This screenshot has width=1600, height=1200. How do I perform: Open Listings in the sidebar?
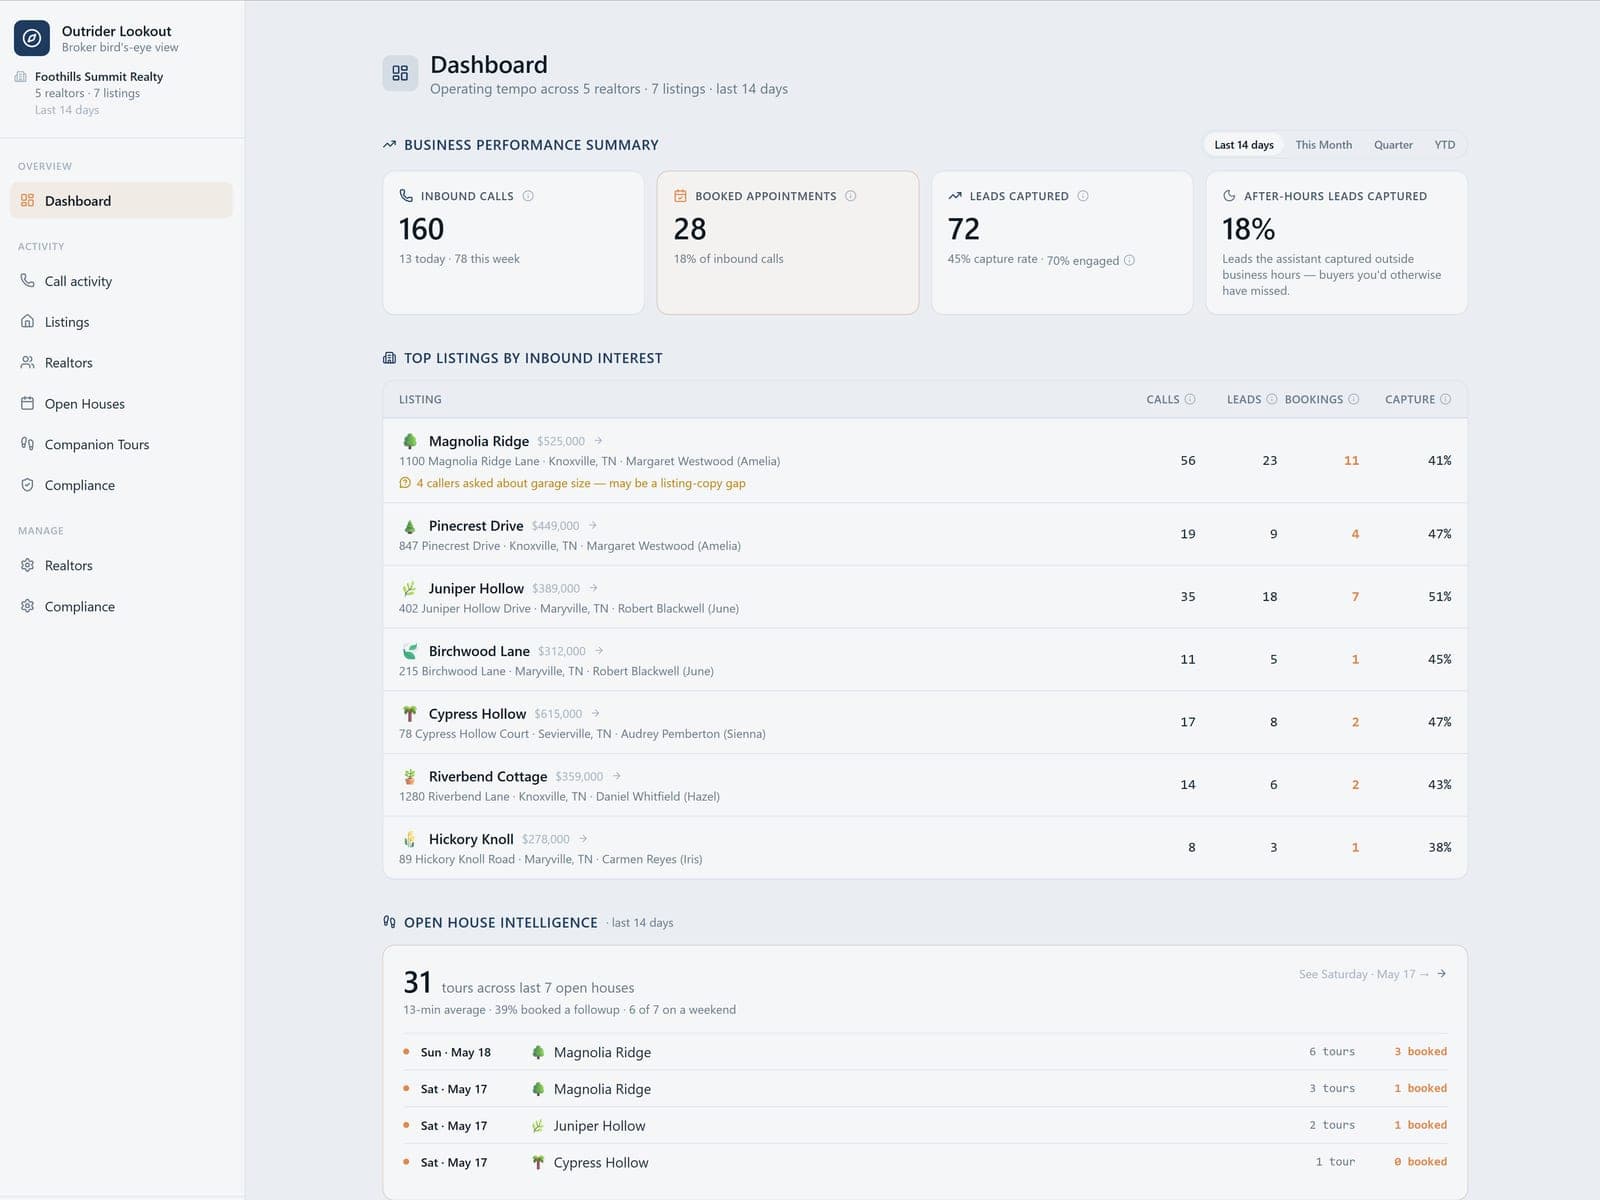click(x=121, y=322)
